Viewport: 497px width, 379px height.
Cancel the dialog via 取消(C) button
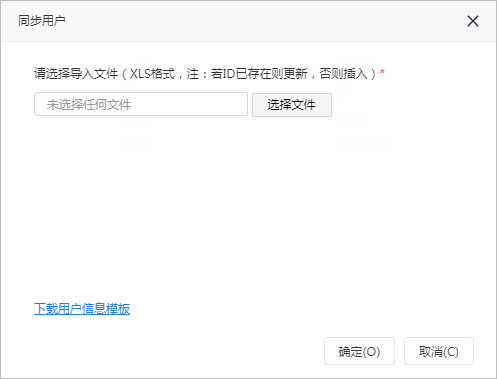439,351
